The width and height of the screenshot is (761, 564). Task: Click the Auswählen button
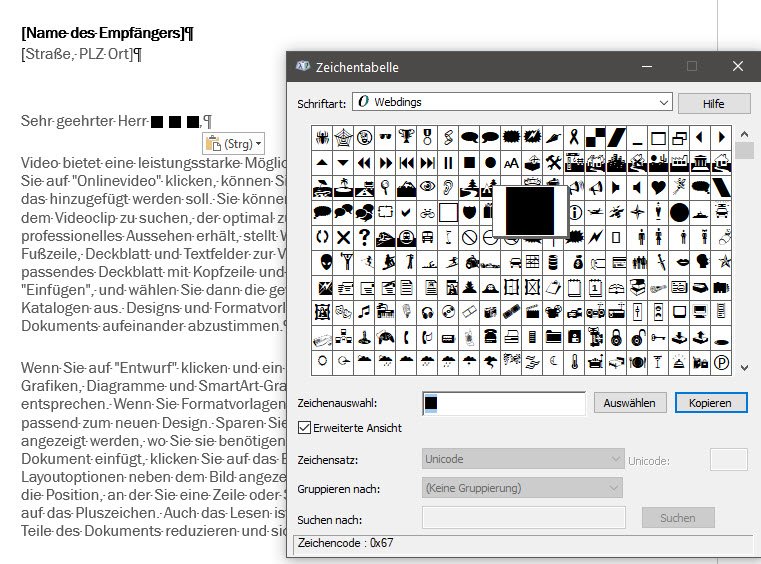629,403
